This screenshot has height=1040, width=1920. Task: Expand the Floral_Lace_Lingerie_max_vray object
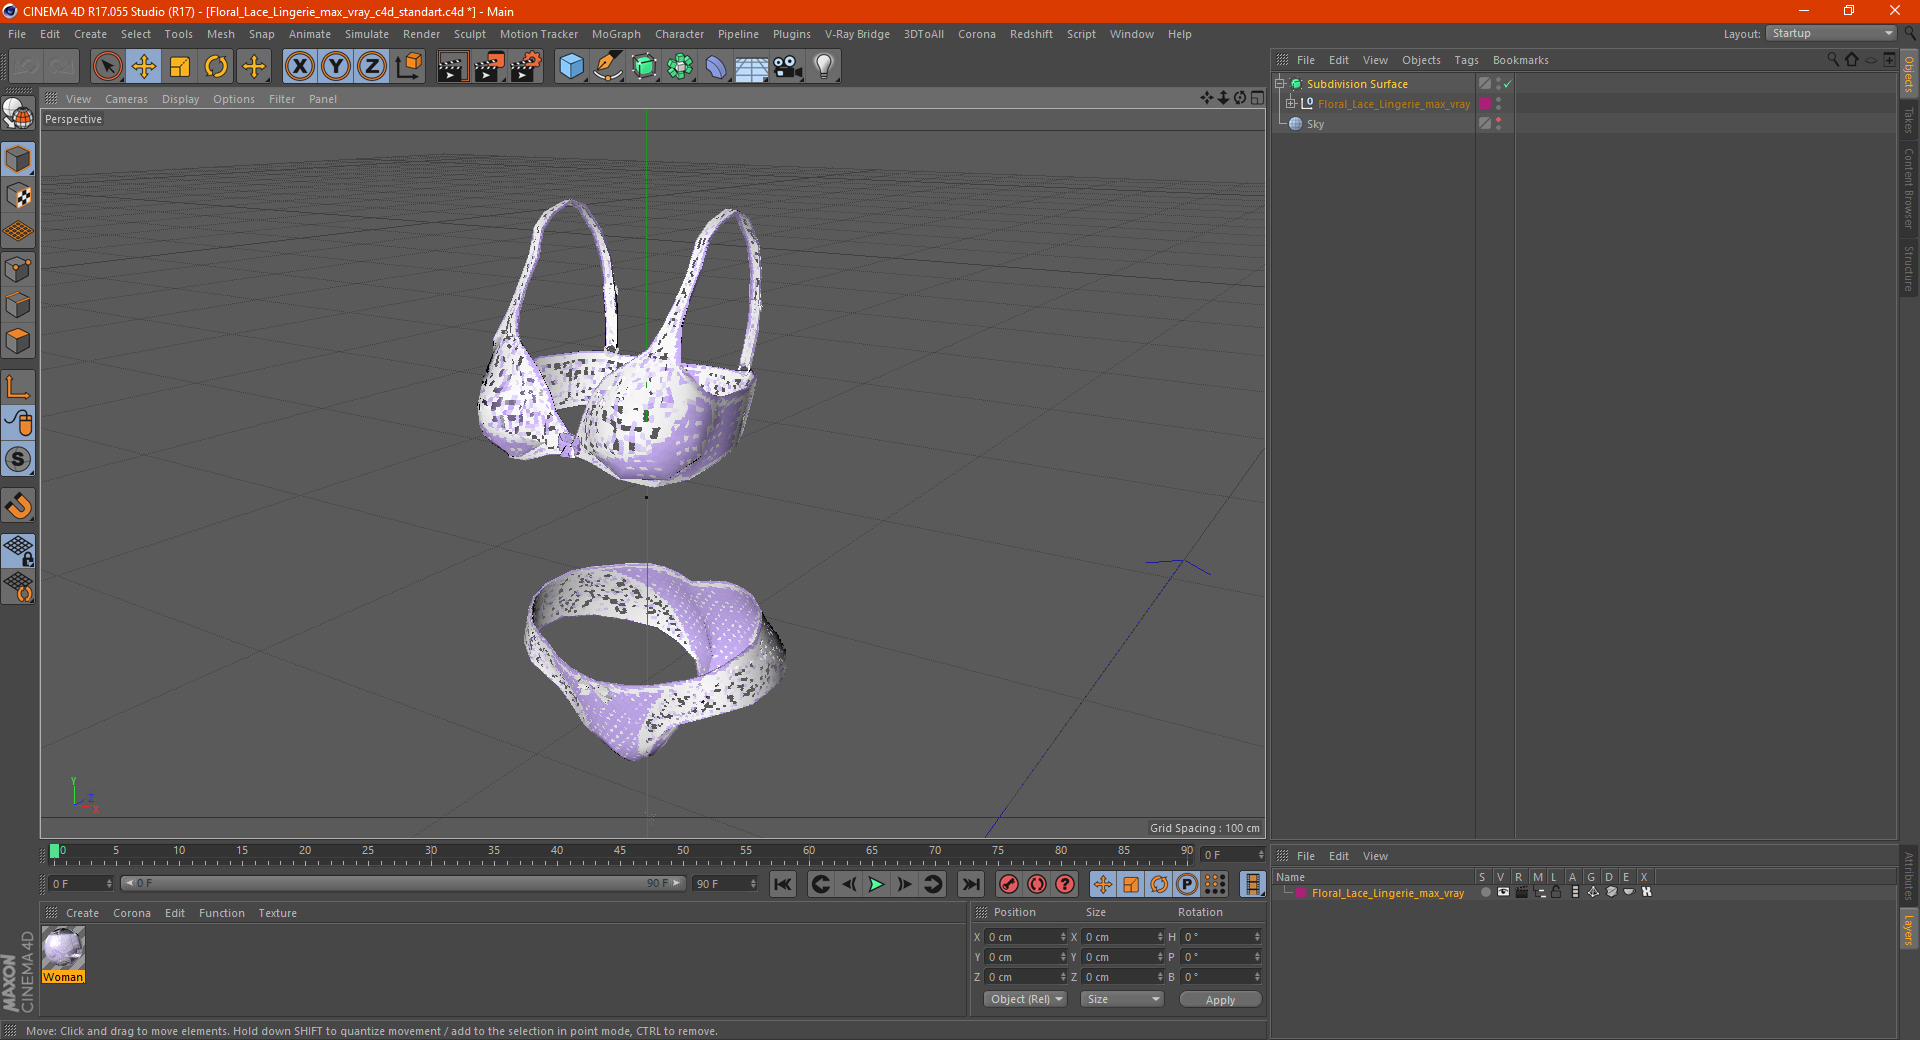pos(1291,104)
